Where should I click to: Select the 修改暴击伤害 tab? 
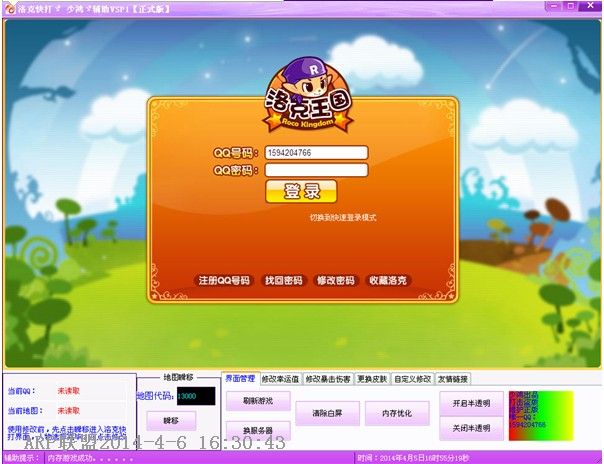coord(328,379)
